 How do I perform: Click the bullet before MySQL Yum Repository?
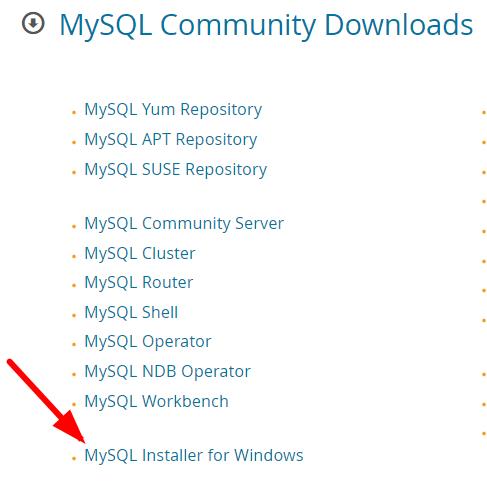point(74,113)
